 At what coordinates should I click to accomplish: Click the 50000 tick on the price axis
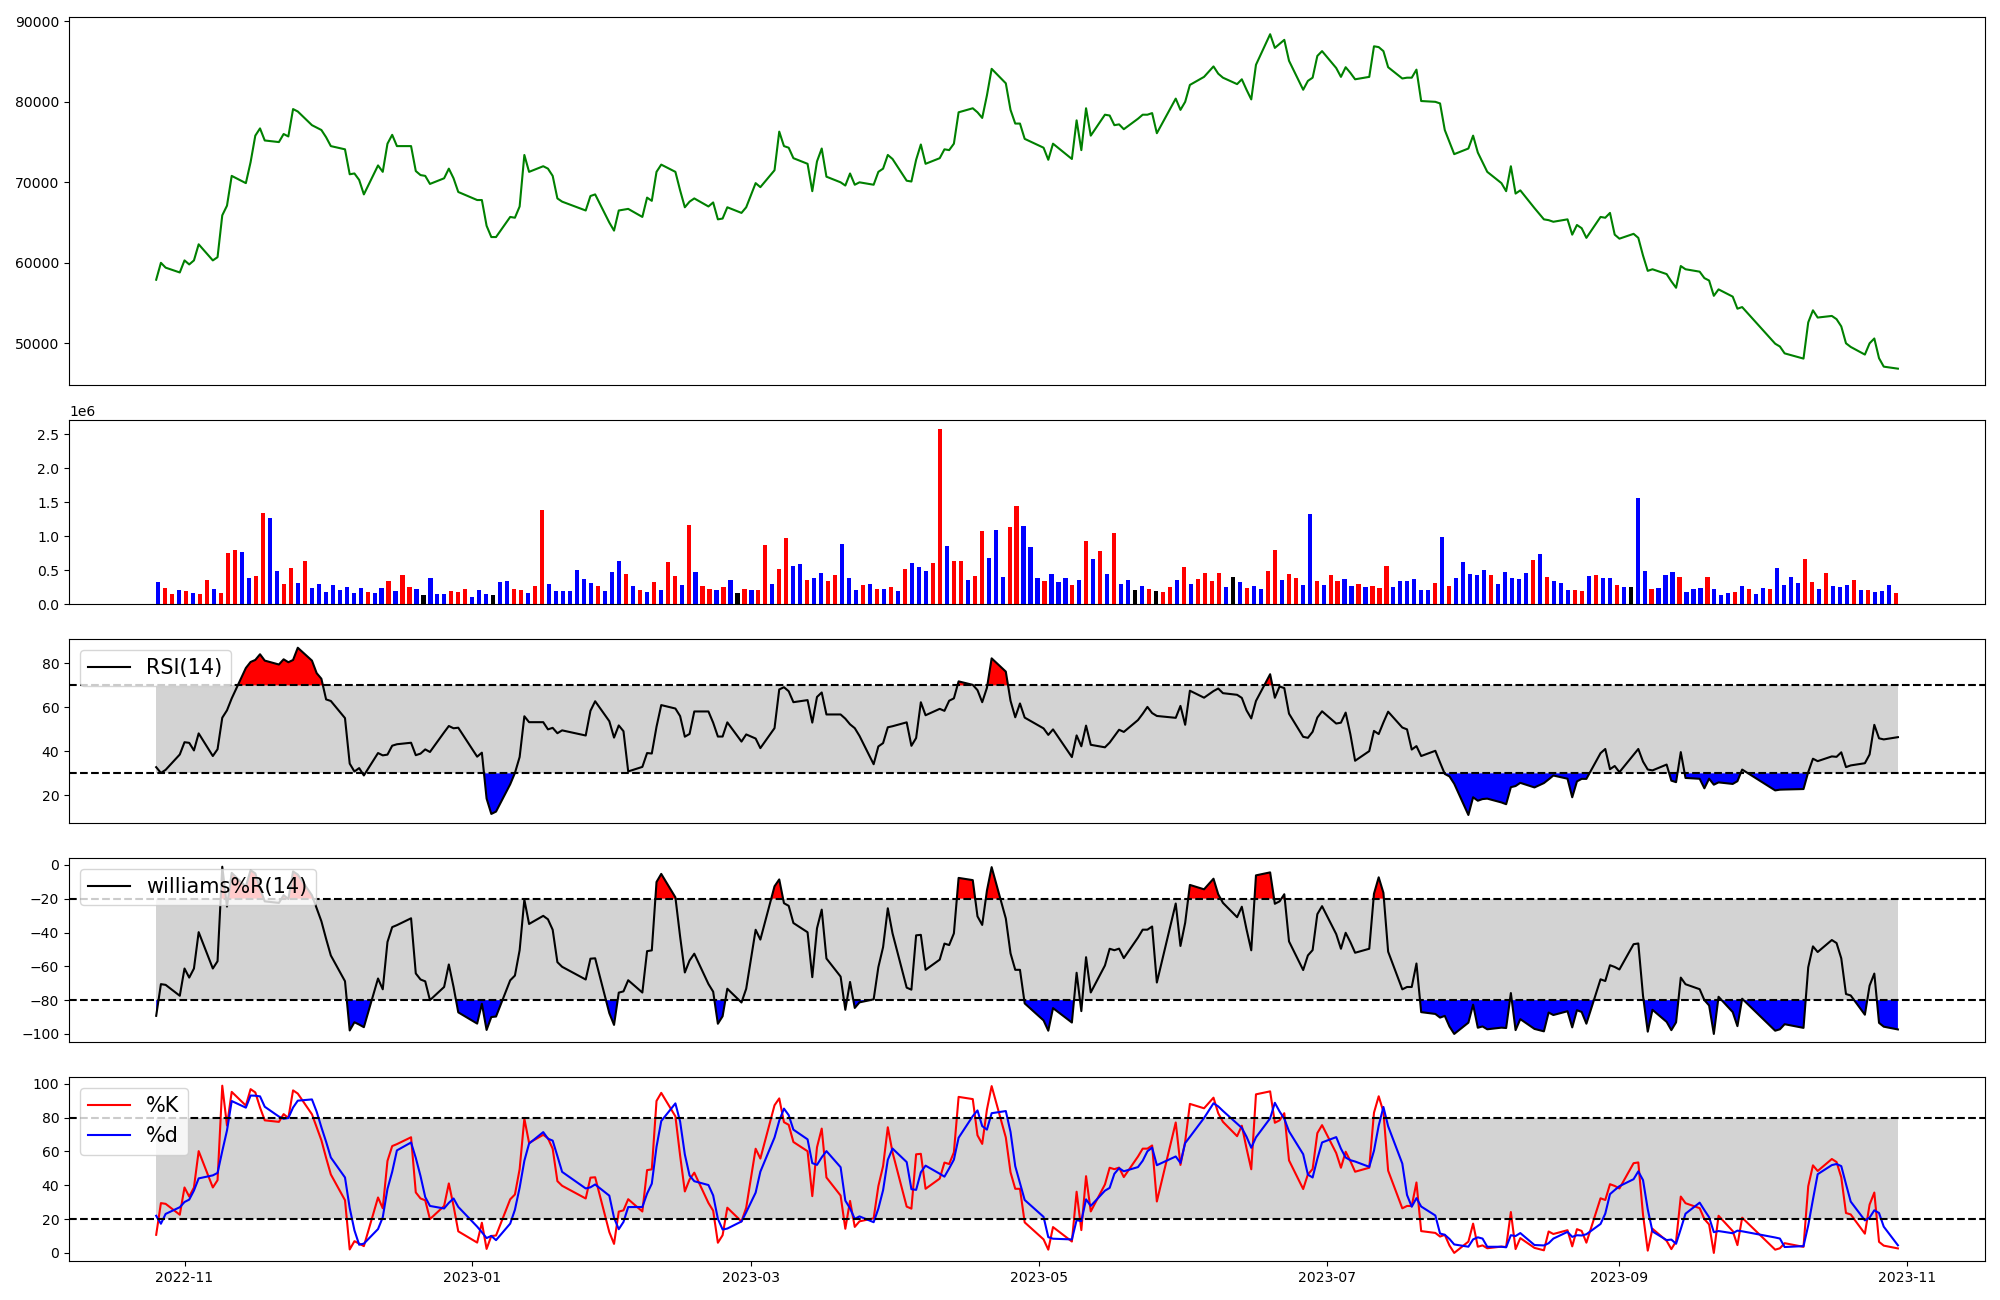coord(37,344)
